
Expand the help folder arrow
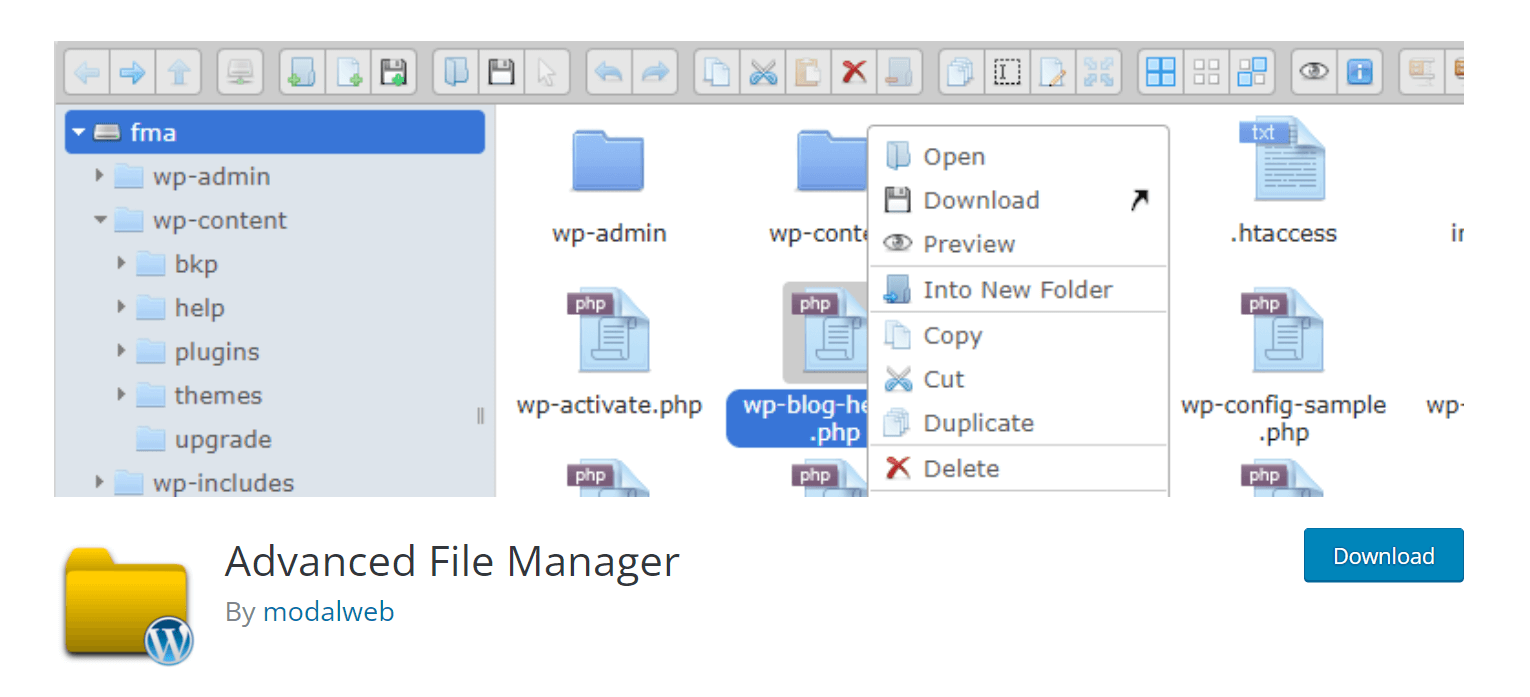point(121,307)
